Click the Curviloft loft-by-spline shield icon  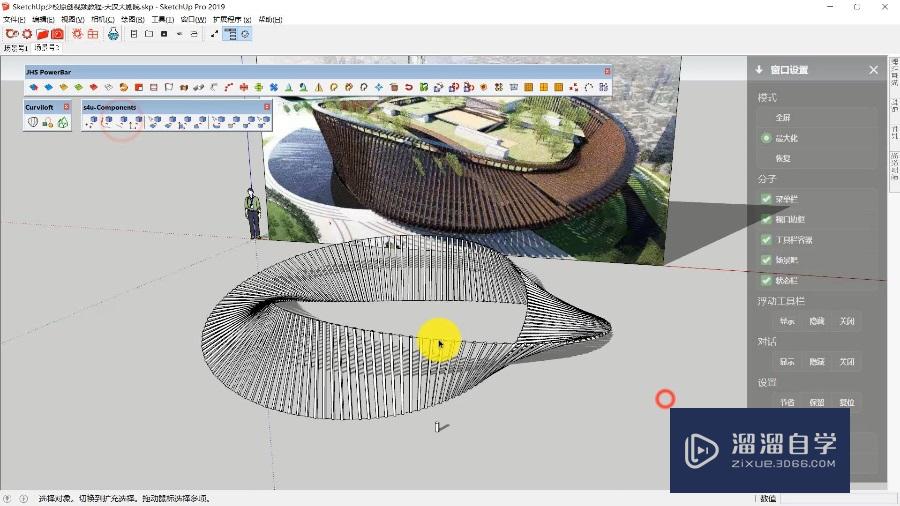click(33, 122)
